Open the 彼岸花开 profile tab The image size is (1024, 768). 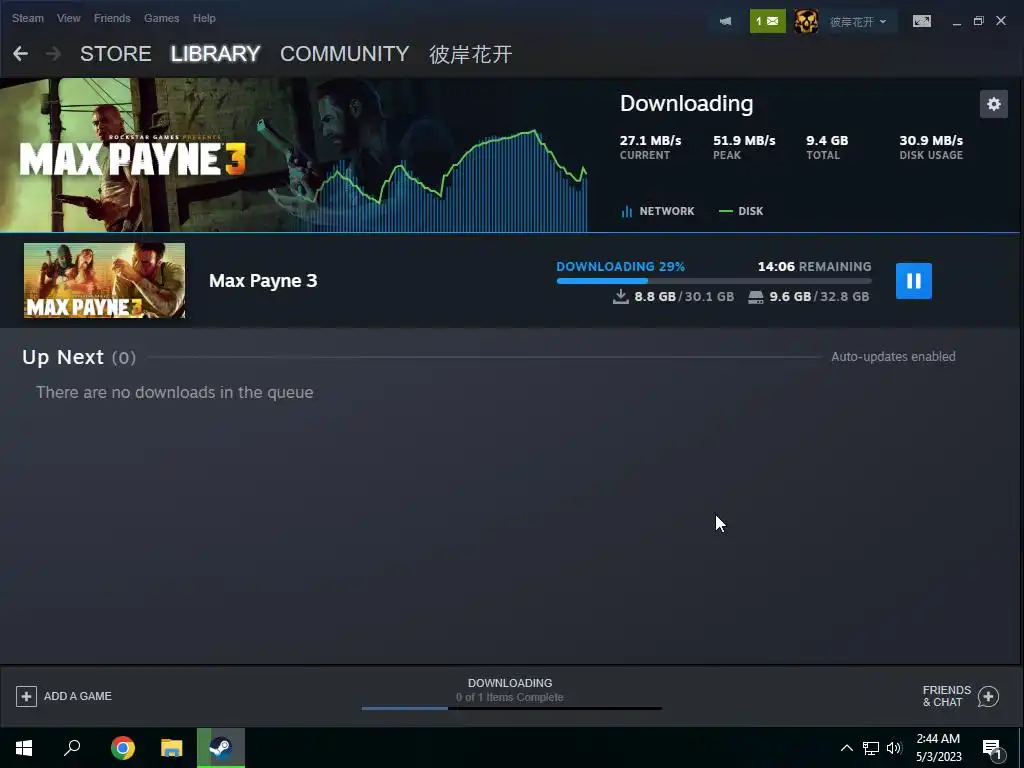click(x=470, y=54)
